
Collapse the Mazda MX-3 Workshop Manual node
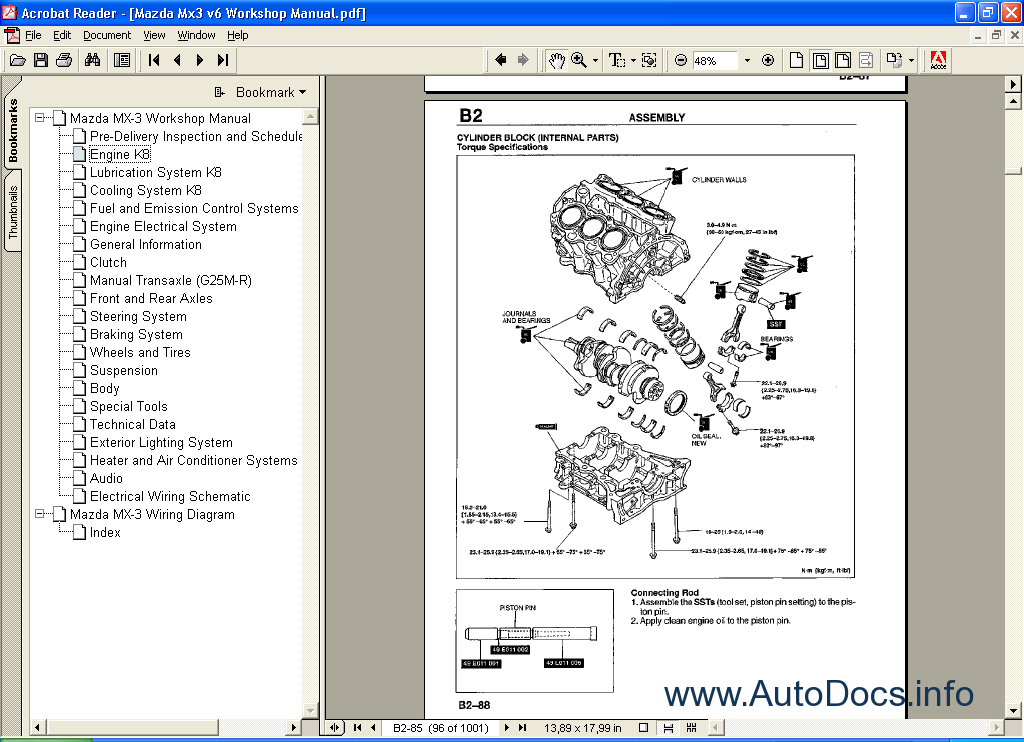(40, 118)
